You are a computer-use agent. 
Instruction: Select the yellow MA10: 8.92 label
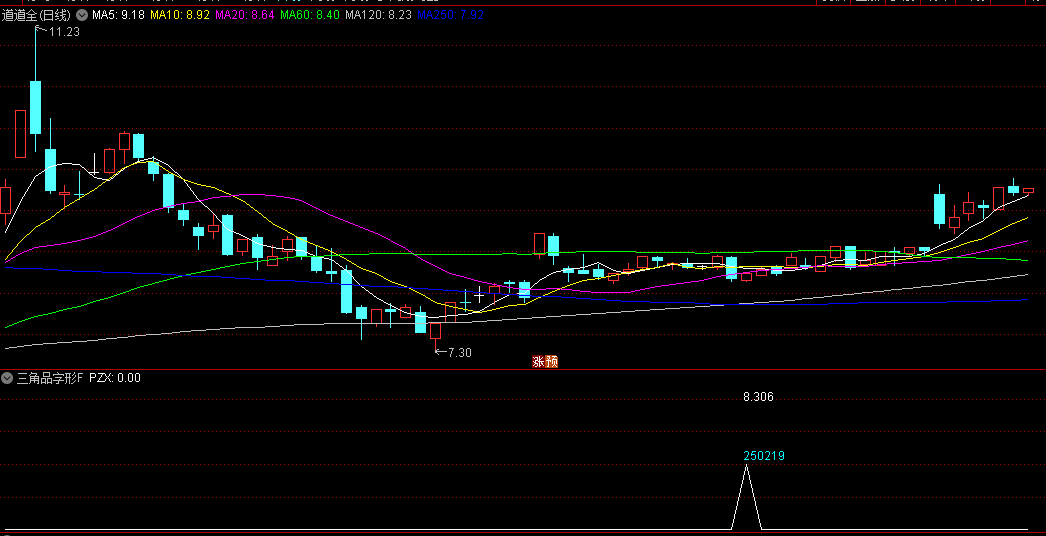coord(179,15)
